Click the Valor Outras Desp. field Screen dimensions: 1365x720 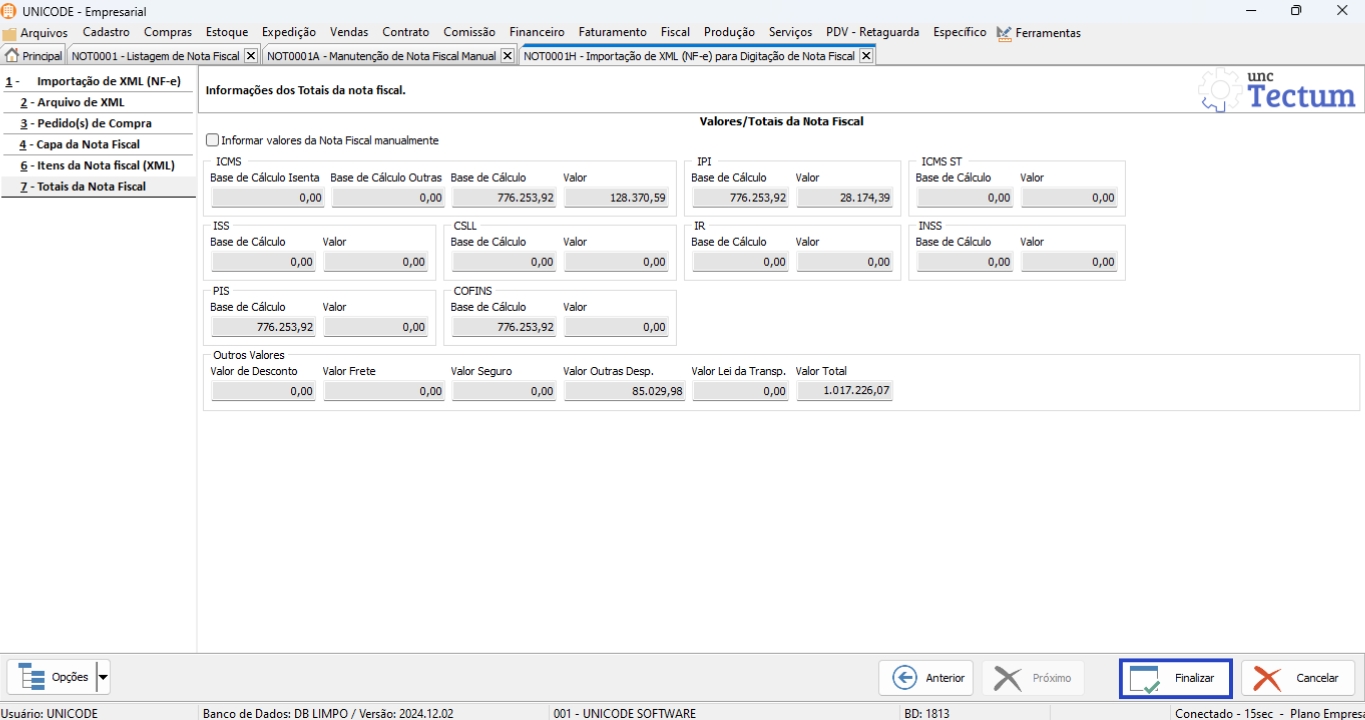(x=624, y=391)
